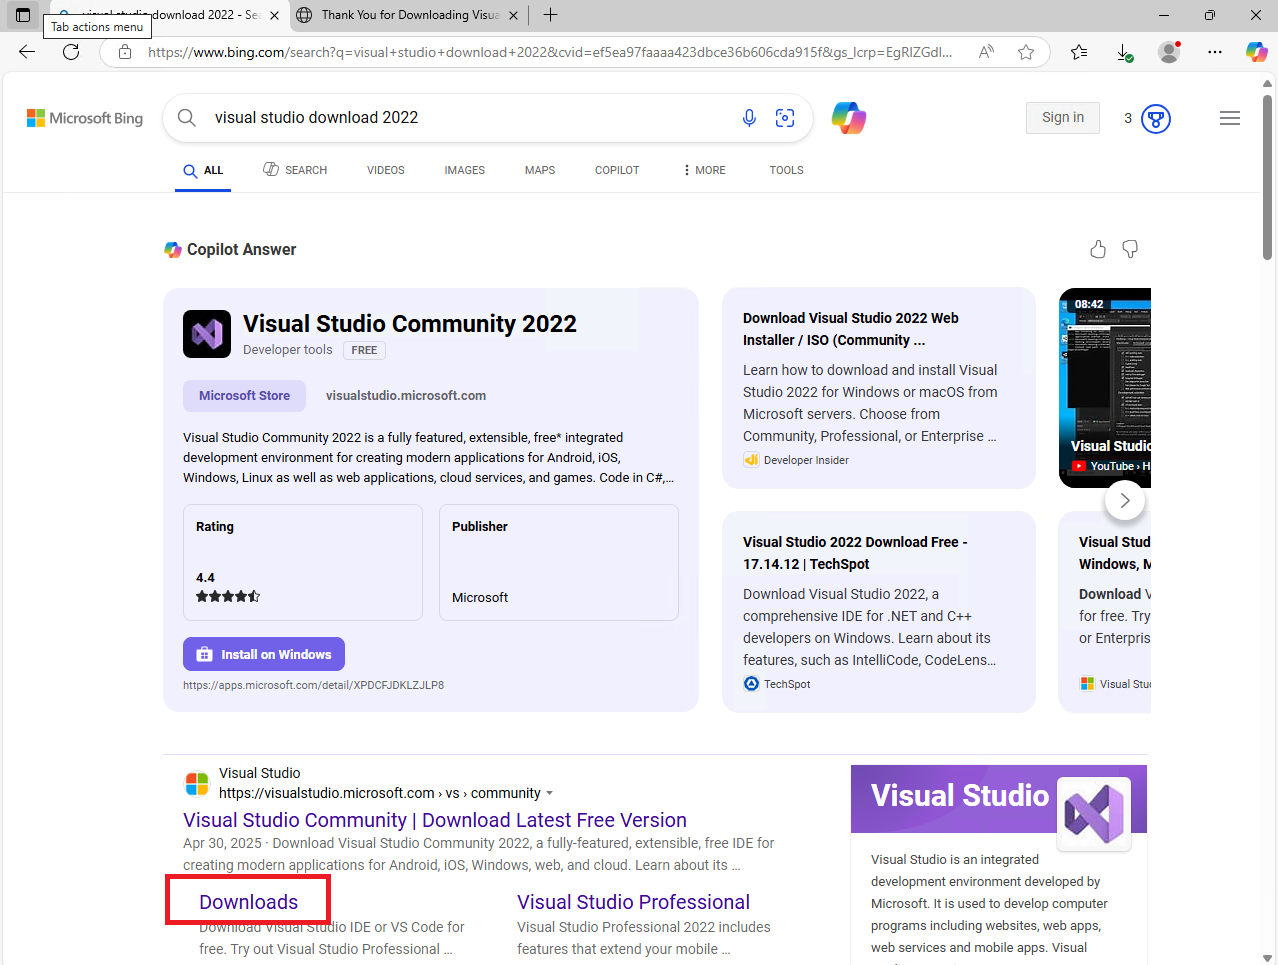Open the Bing hamburger menu

point(1230,118)
